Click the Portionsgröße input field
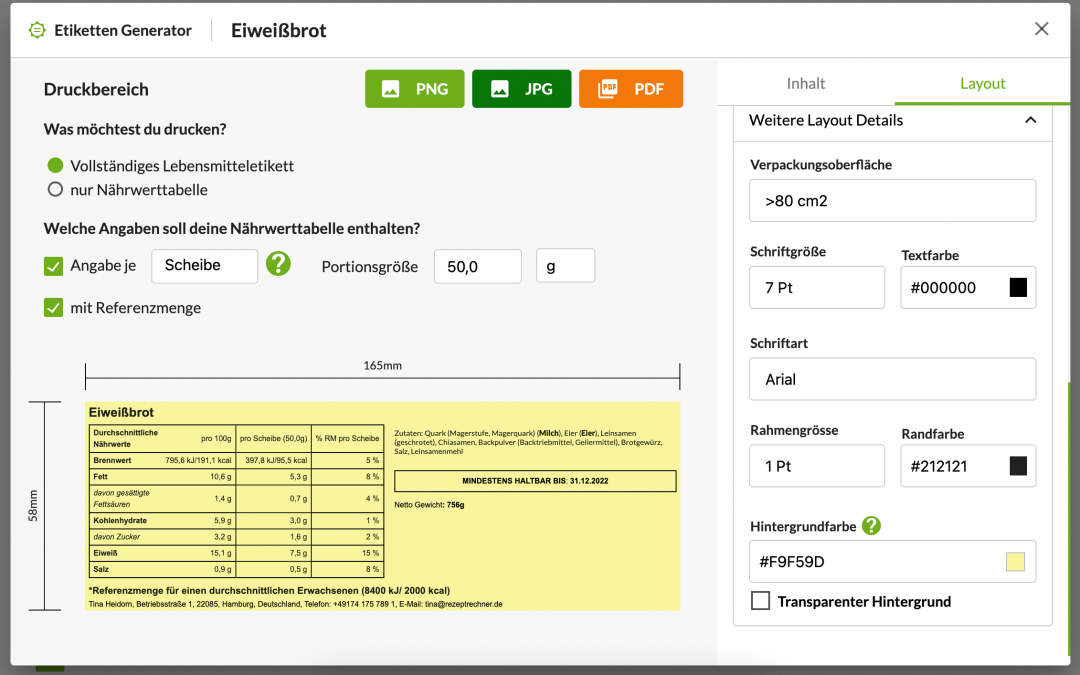 tap(477, 267)
